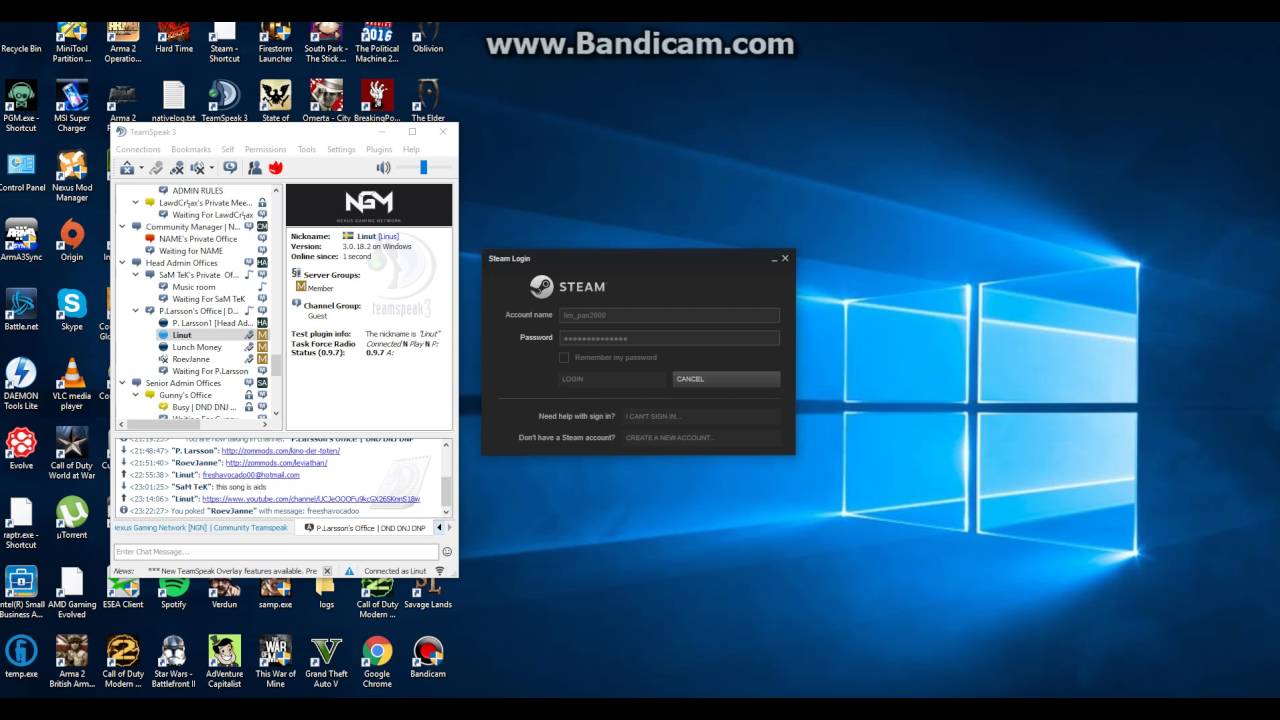Open the uTorrent desktop icon
The height and width of the screenshot is (720, 1280).
coord(72,518)
